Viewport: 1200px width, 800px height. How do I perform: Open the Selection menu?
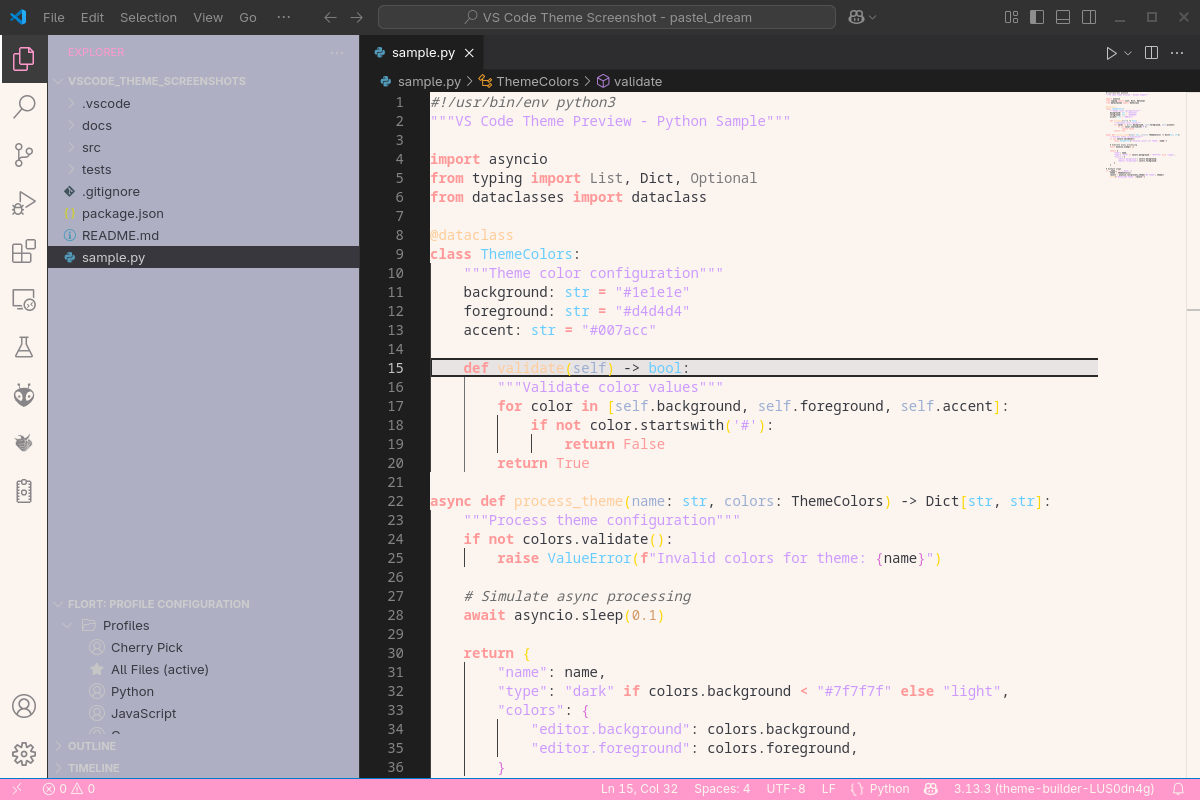[148, 17]
